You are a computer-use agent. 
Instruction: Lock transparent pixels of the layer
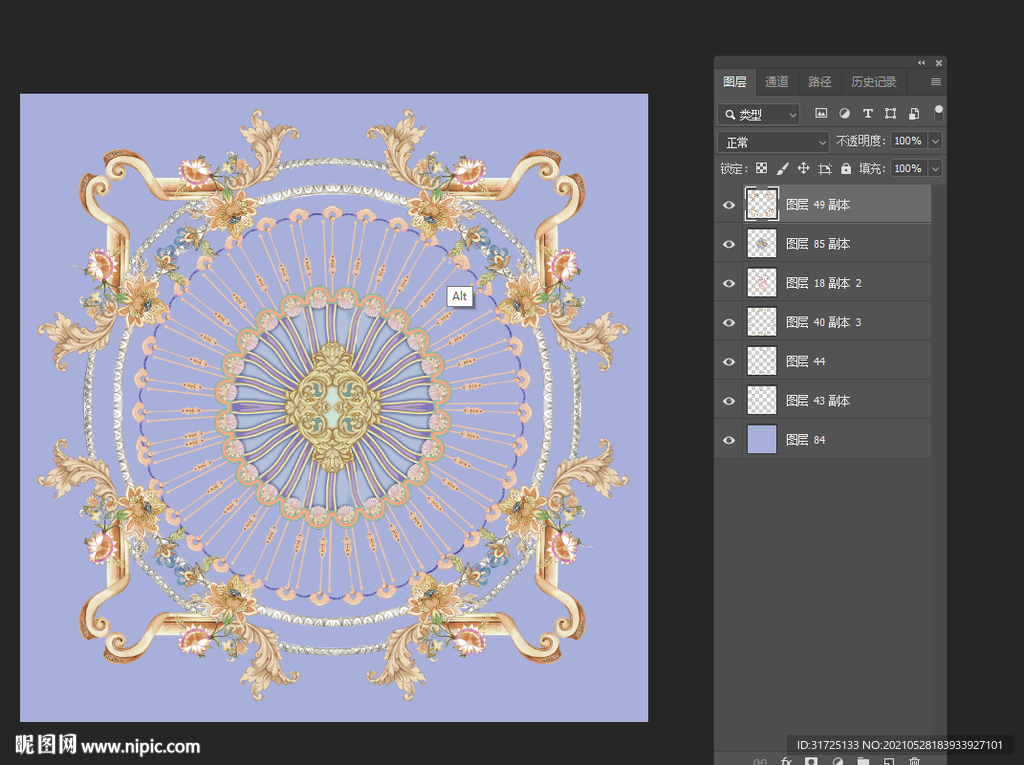[761, 169]
